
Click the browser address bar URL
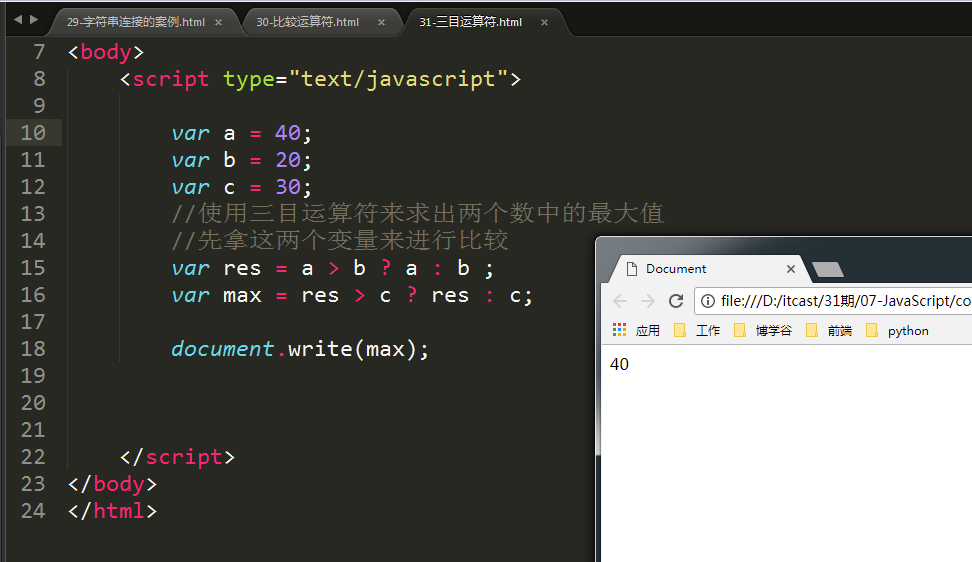(x=846, y=301)
